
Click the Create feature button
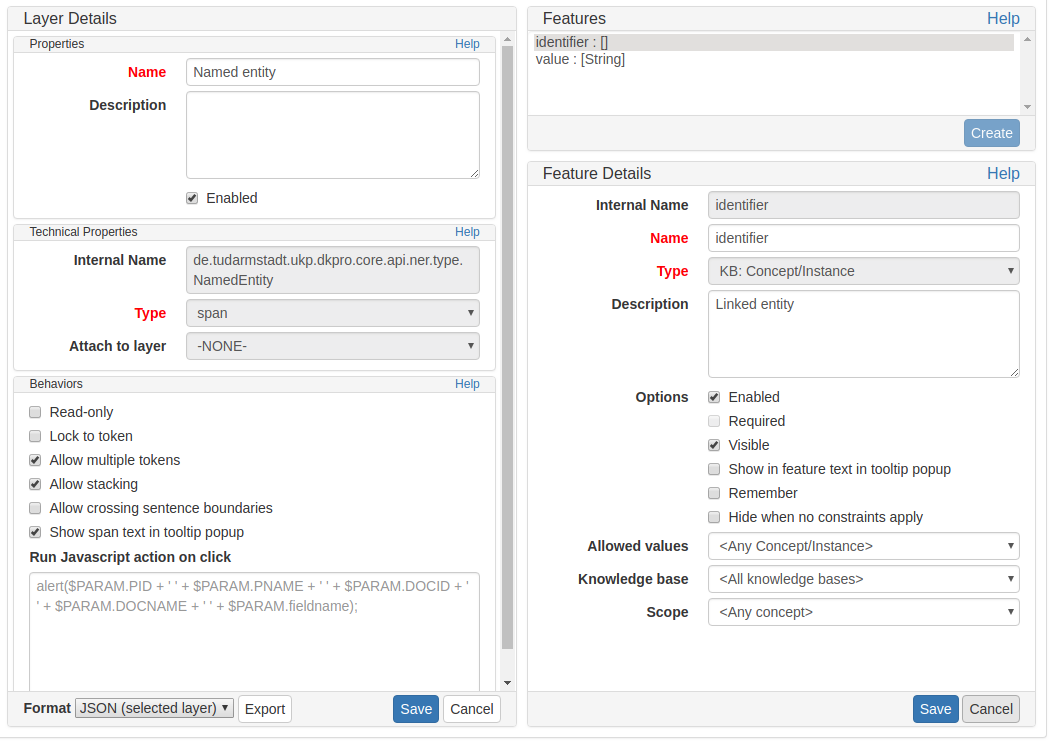click(991, 133)
